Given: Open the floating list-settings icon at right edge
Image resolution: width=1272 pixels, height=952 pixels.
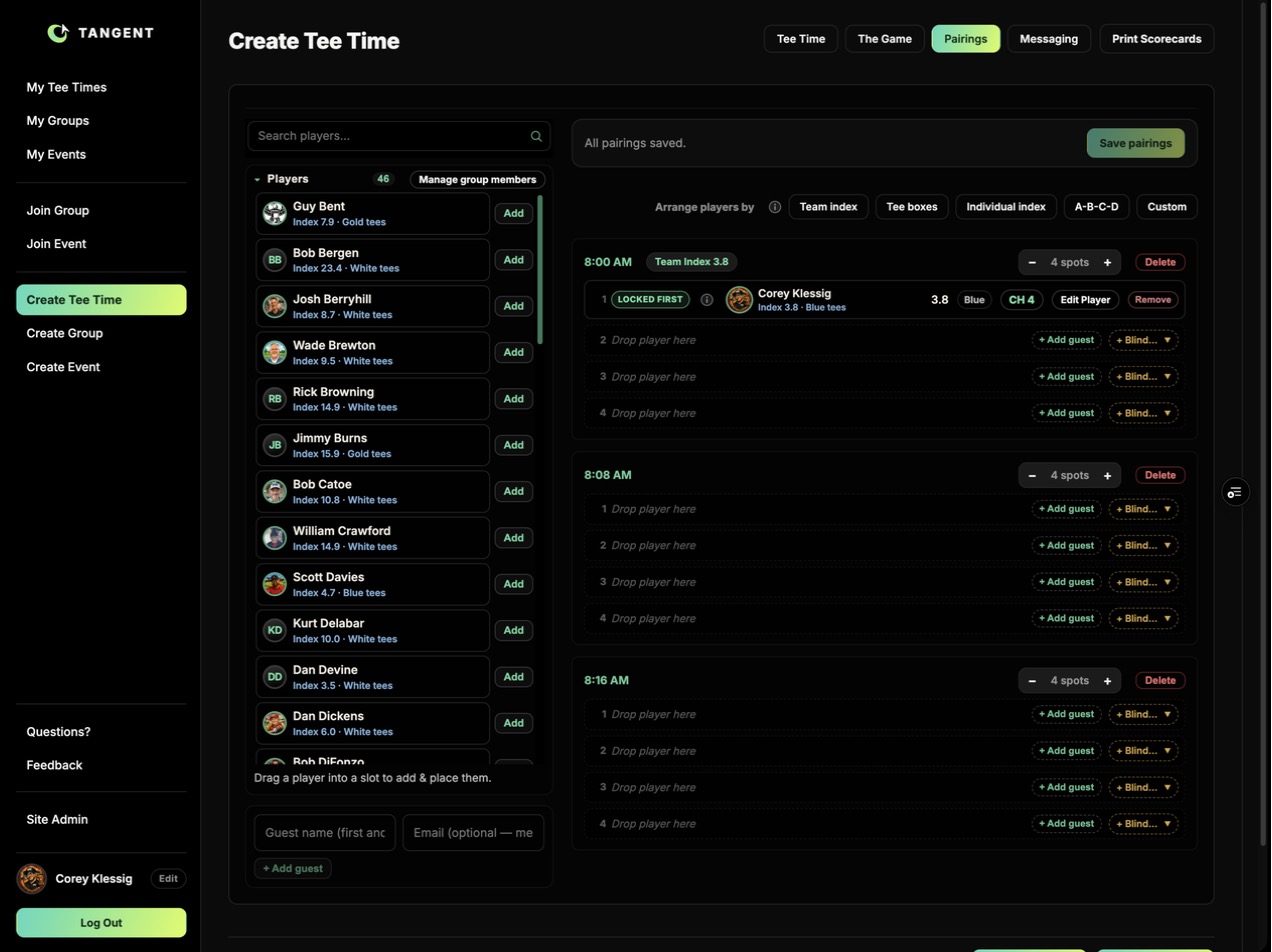Looking at the screenshot, I should (x=1236, y=492).
